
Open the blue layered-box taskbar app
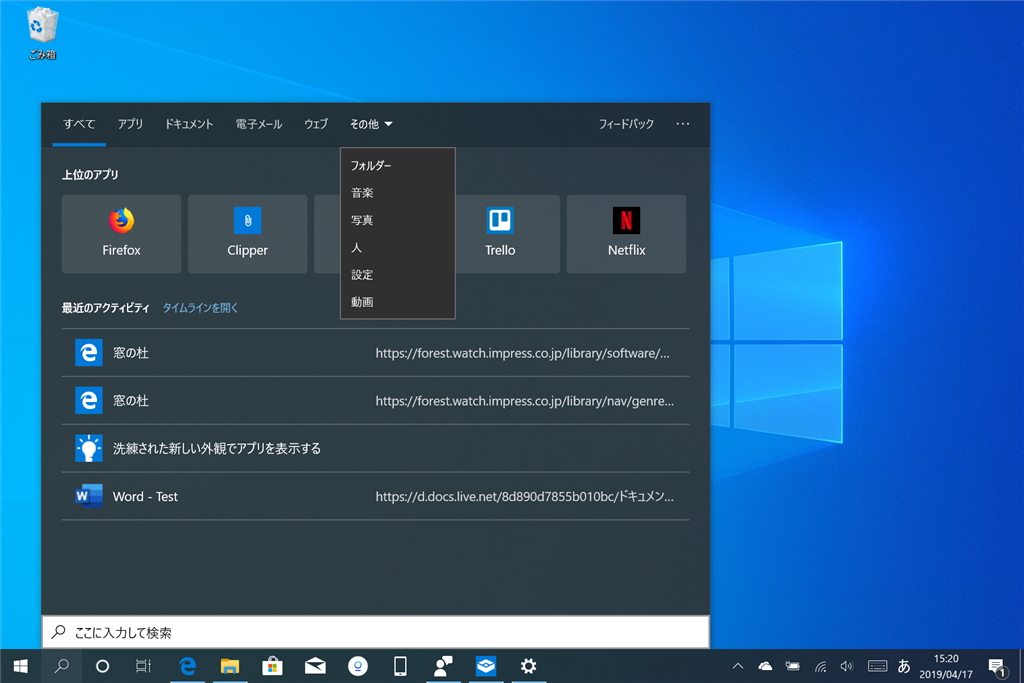pos(486,666)
